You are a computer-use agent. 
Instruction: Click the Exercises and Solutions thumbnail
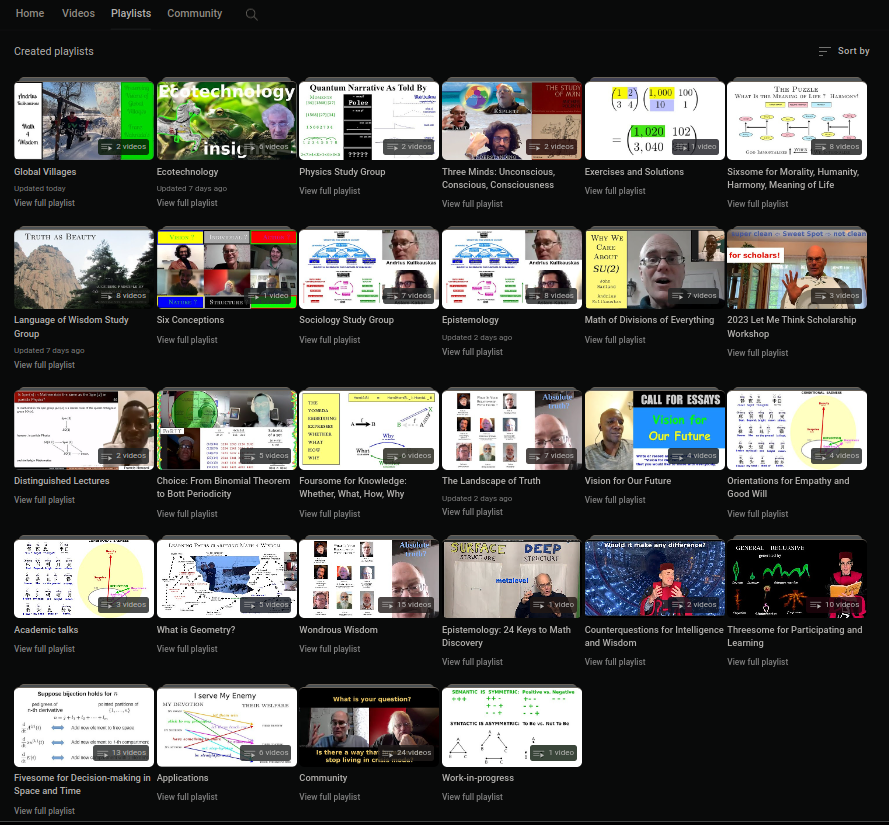(x=655, y=121)
